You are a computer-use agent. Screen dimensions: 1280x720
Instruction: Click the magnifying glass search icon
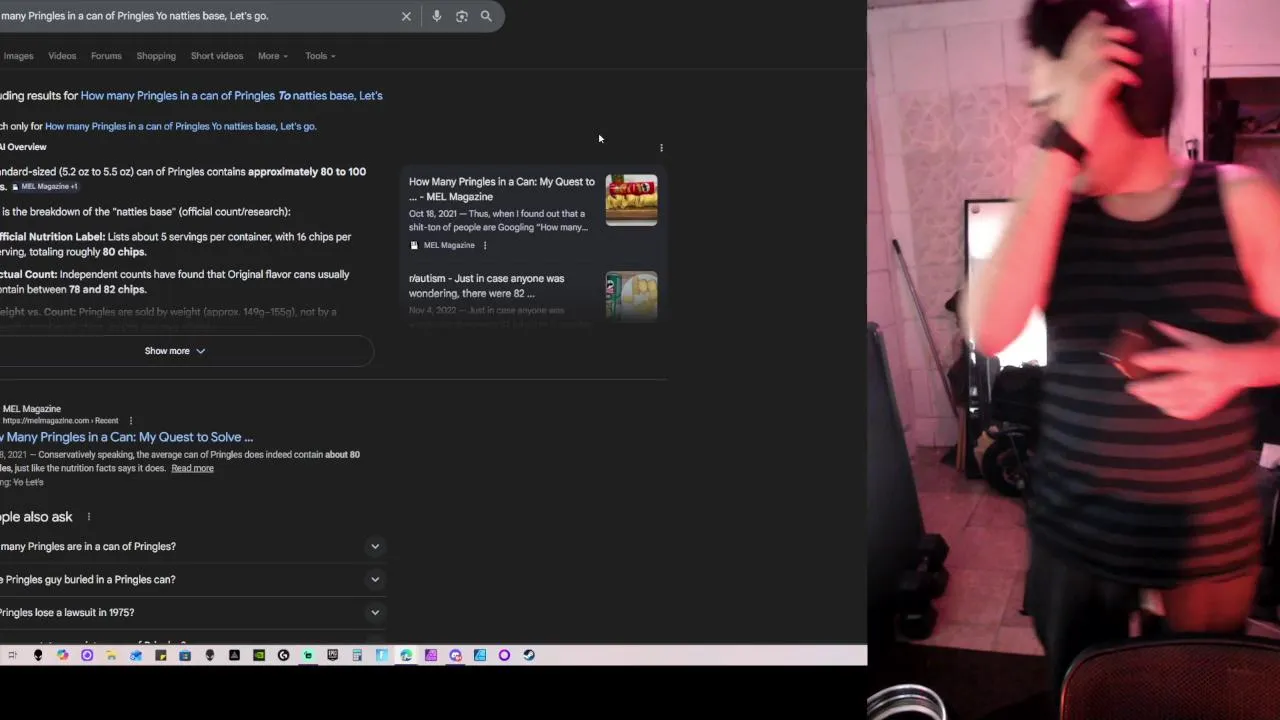[486, 16]
